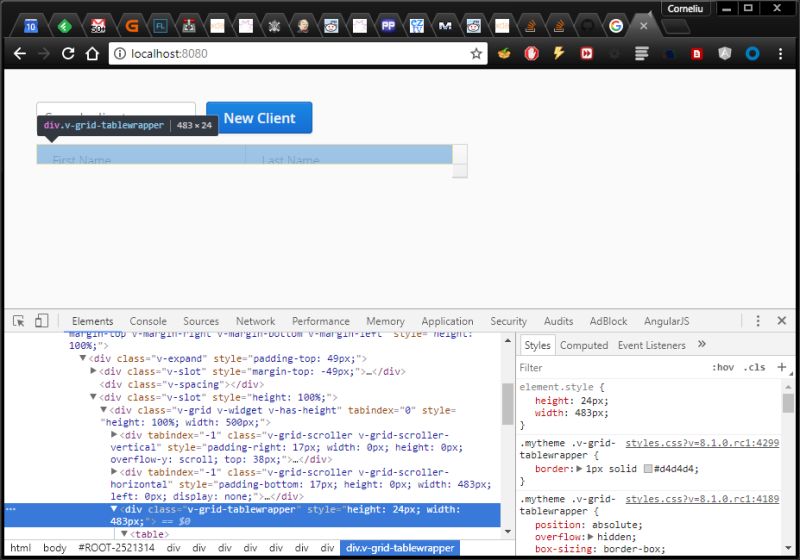Expand the v-grid-scroller-horizontal node
Image resolution: width=800 pixels, height=560 pixels.
pos(114,471)
